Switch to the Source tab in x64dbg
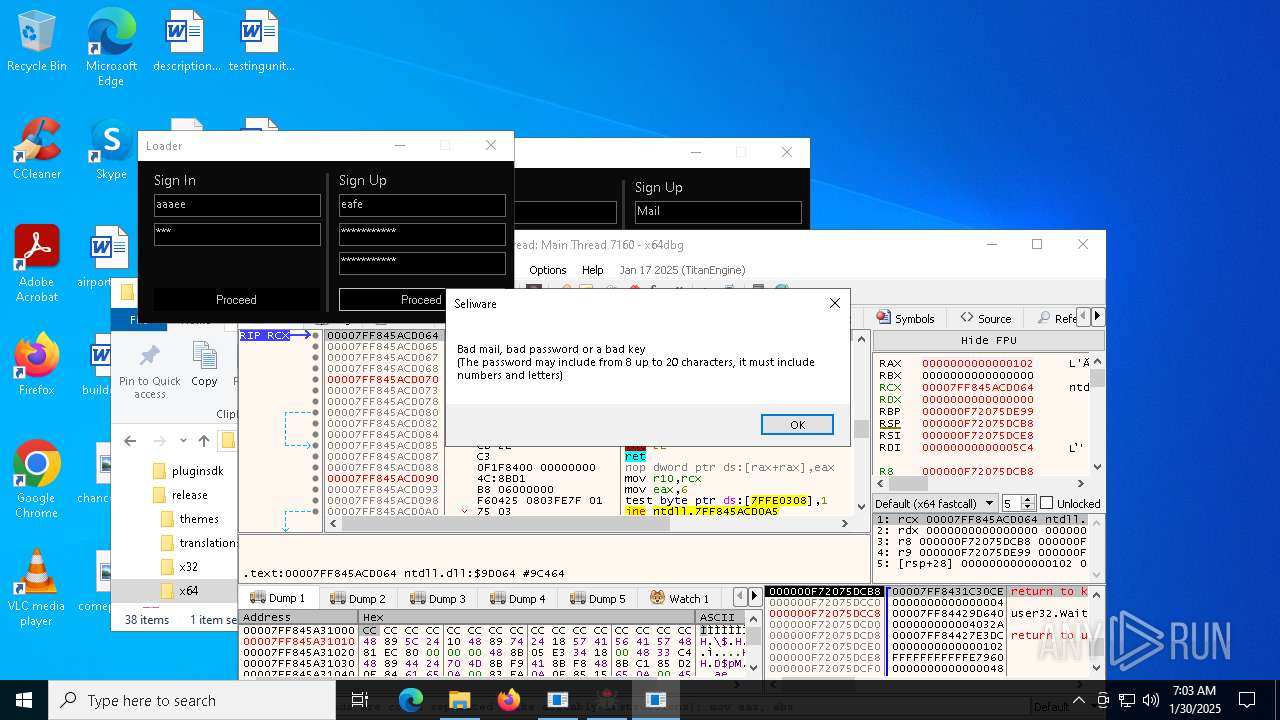 [985, 318]
